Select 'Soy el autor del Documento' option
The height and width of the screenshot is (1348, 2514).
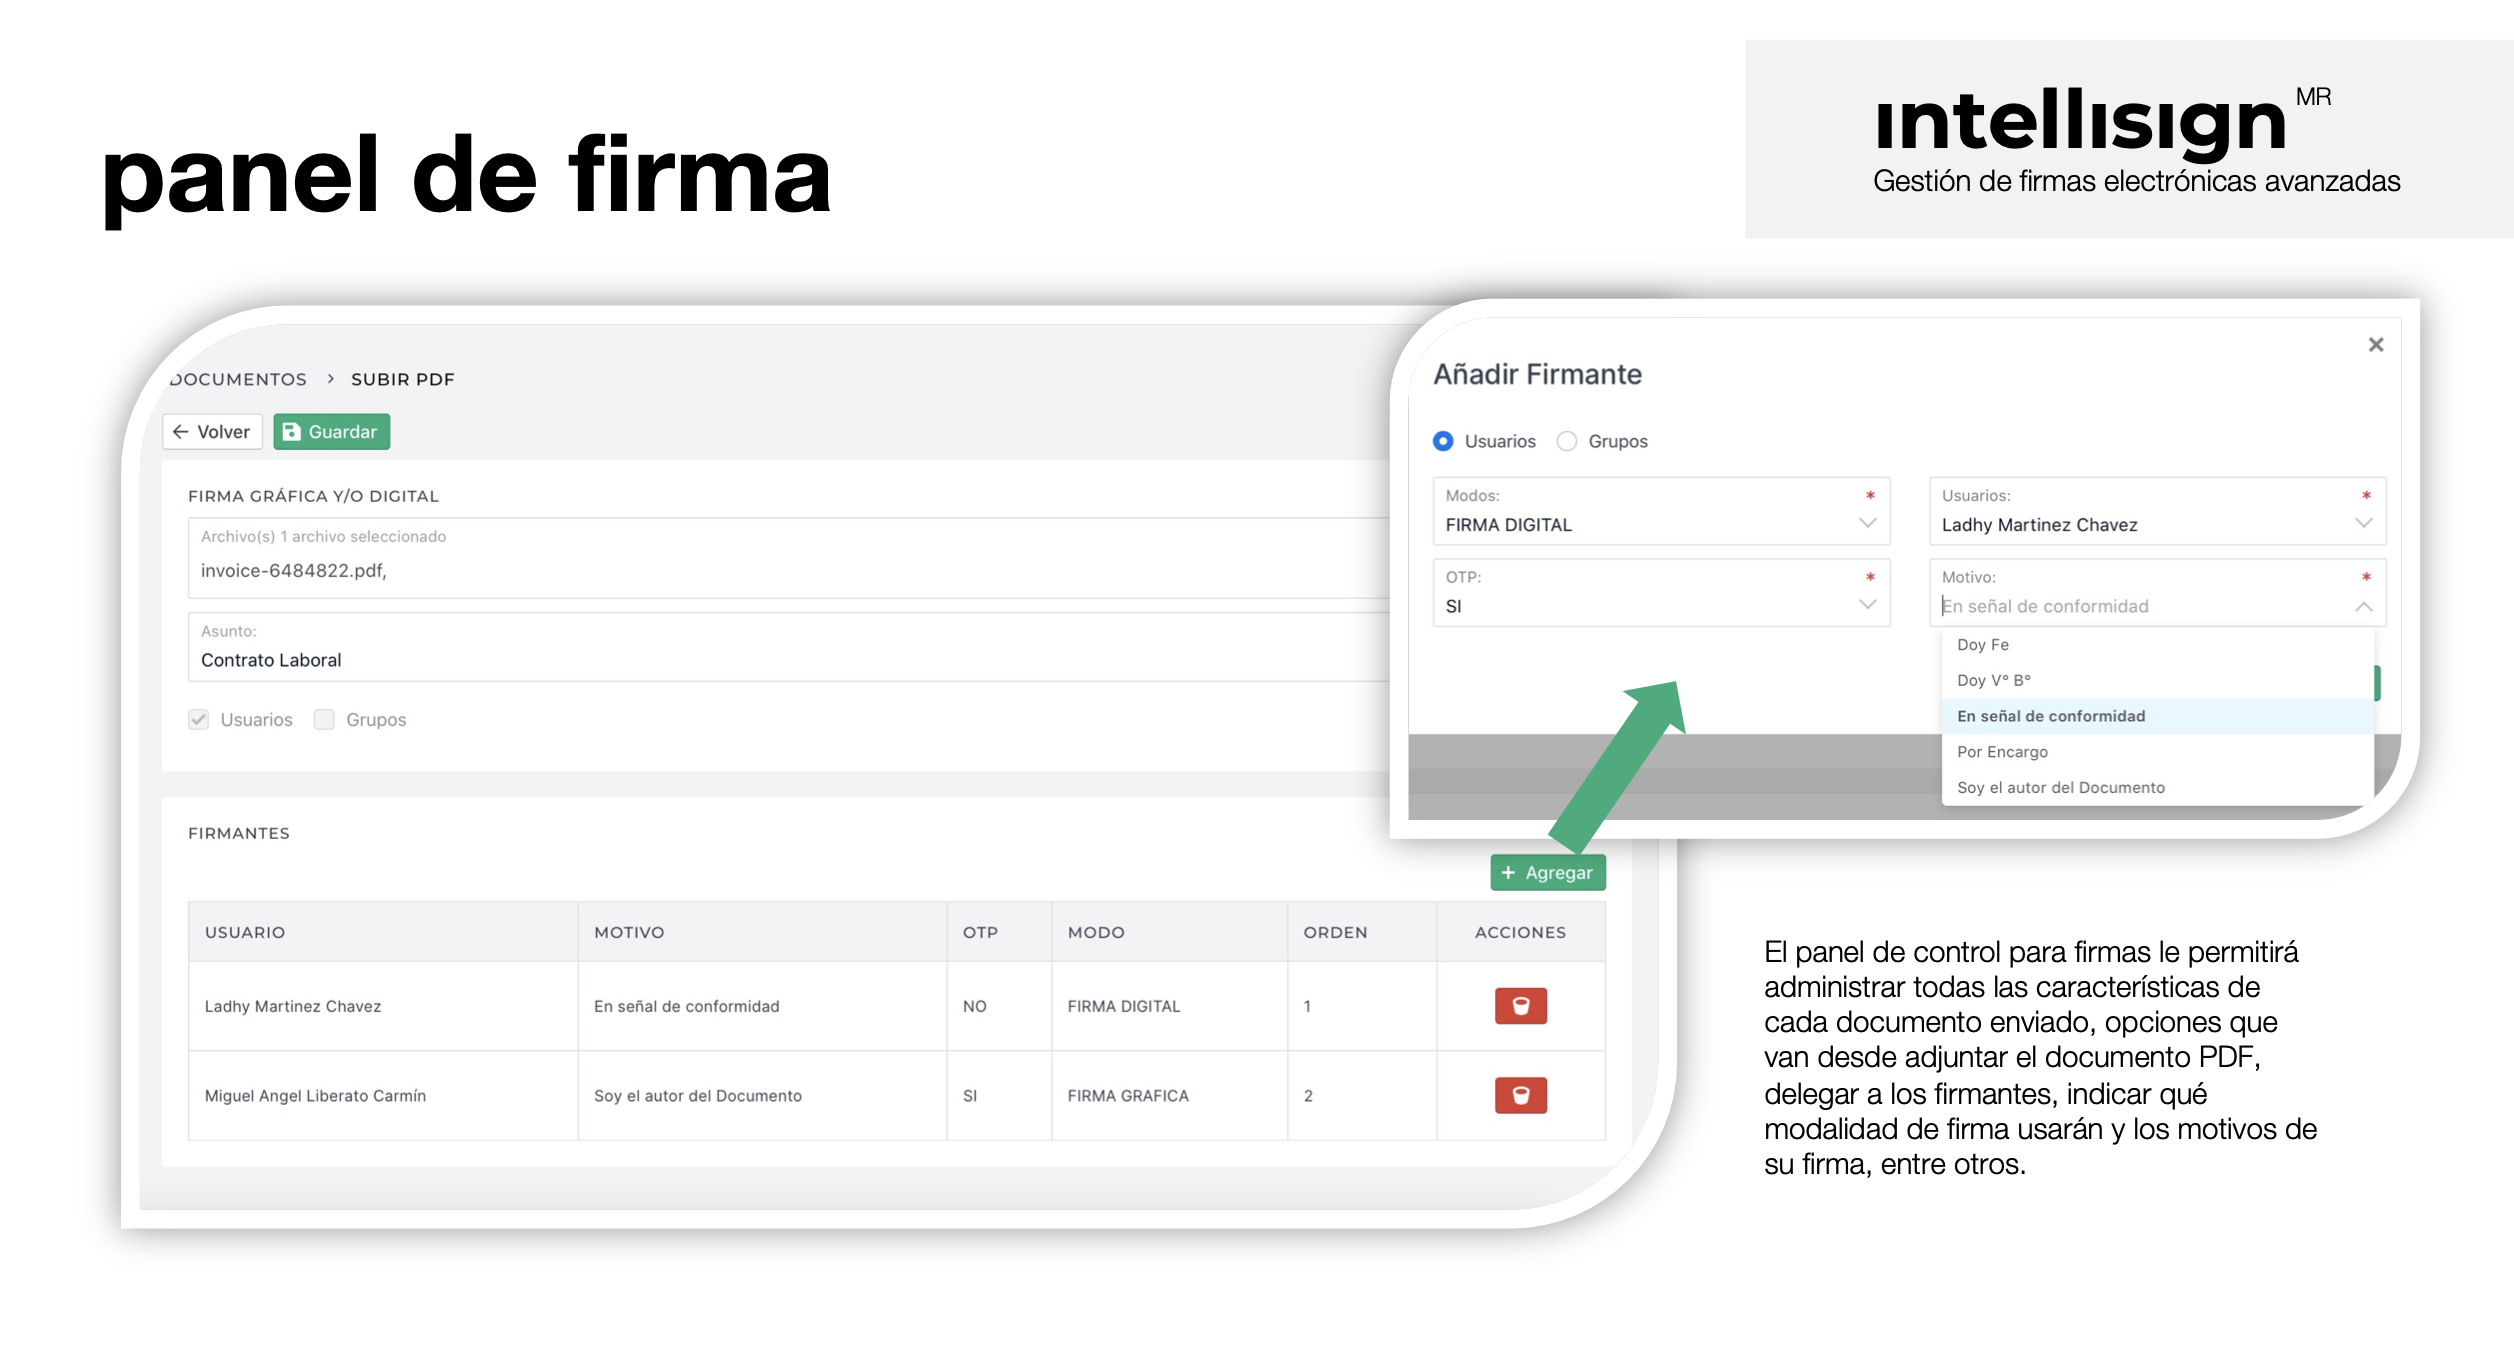tap(2060, 787)
